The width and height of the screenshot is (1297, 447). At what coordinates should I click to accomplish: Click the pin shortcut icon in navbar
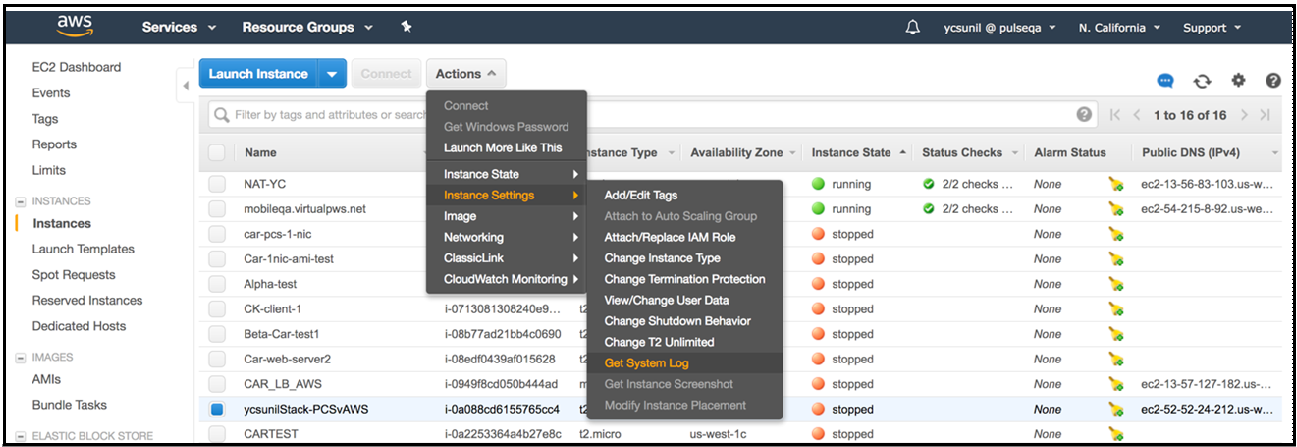click(406, 27)
